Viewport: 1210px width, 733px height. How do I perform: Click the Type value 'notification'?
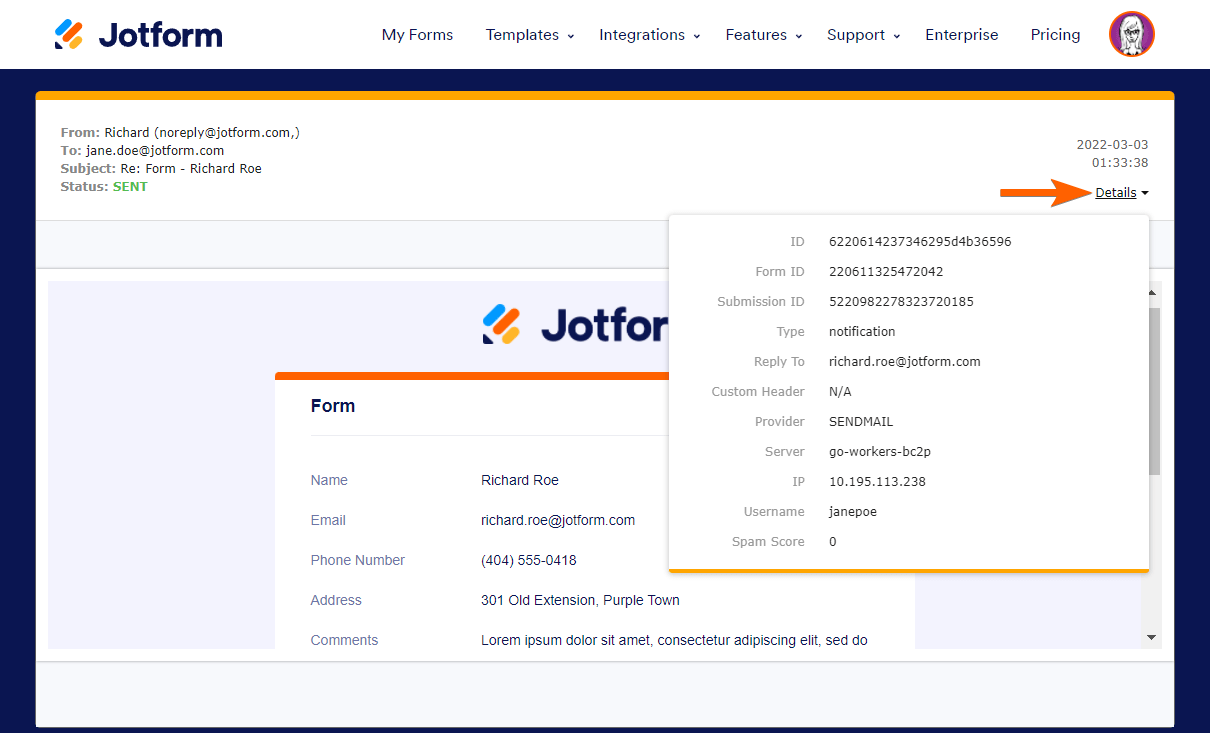click(x=862, y=332)
